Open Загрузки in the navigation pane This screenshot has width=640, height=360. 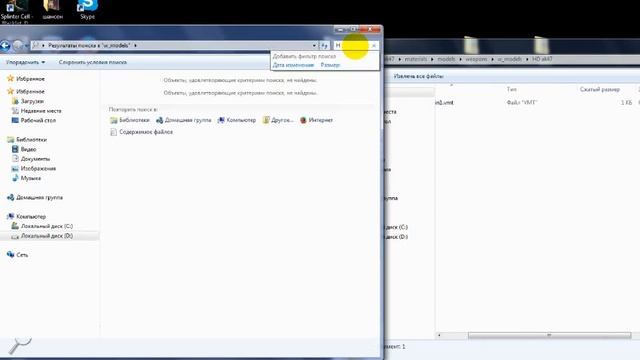coord(32,101)
